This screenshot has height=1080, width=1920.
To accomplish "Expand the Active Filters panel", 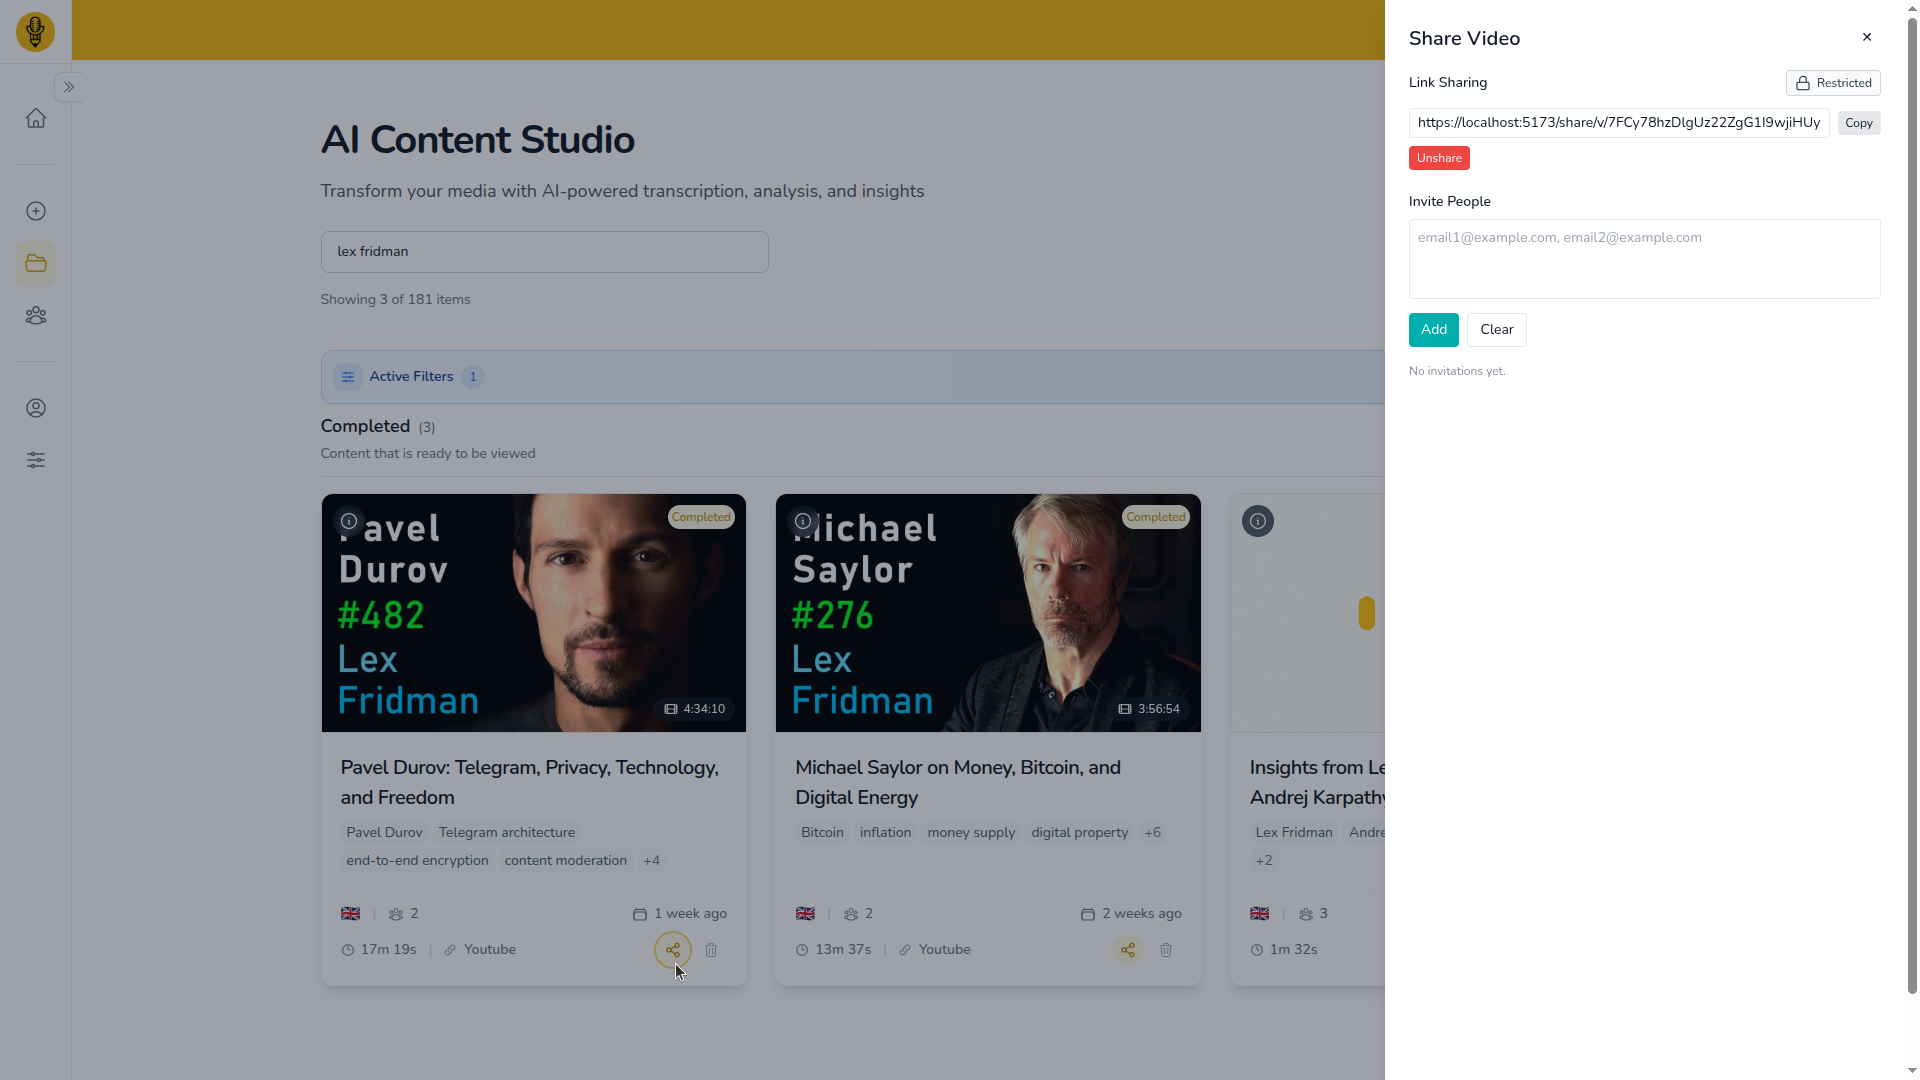I will click(x=410, y=376).
